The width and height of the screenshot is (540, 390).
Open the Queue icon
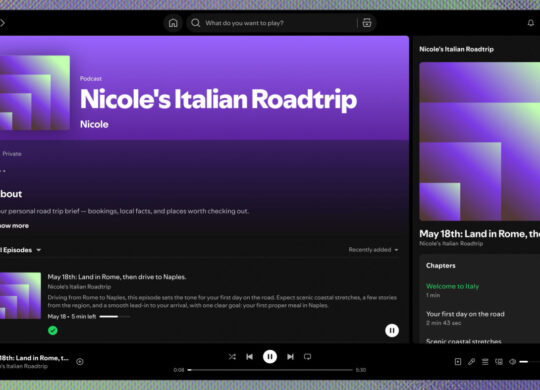(x=485, y=362)
